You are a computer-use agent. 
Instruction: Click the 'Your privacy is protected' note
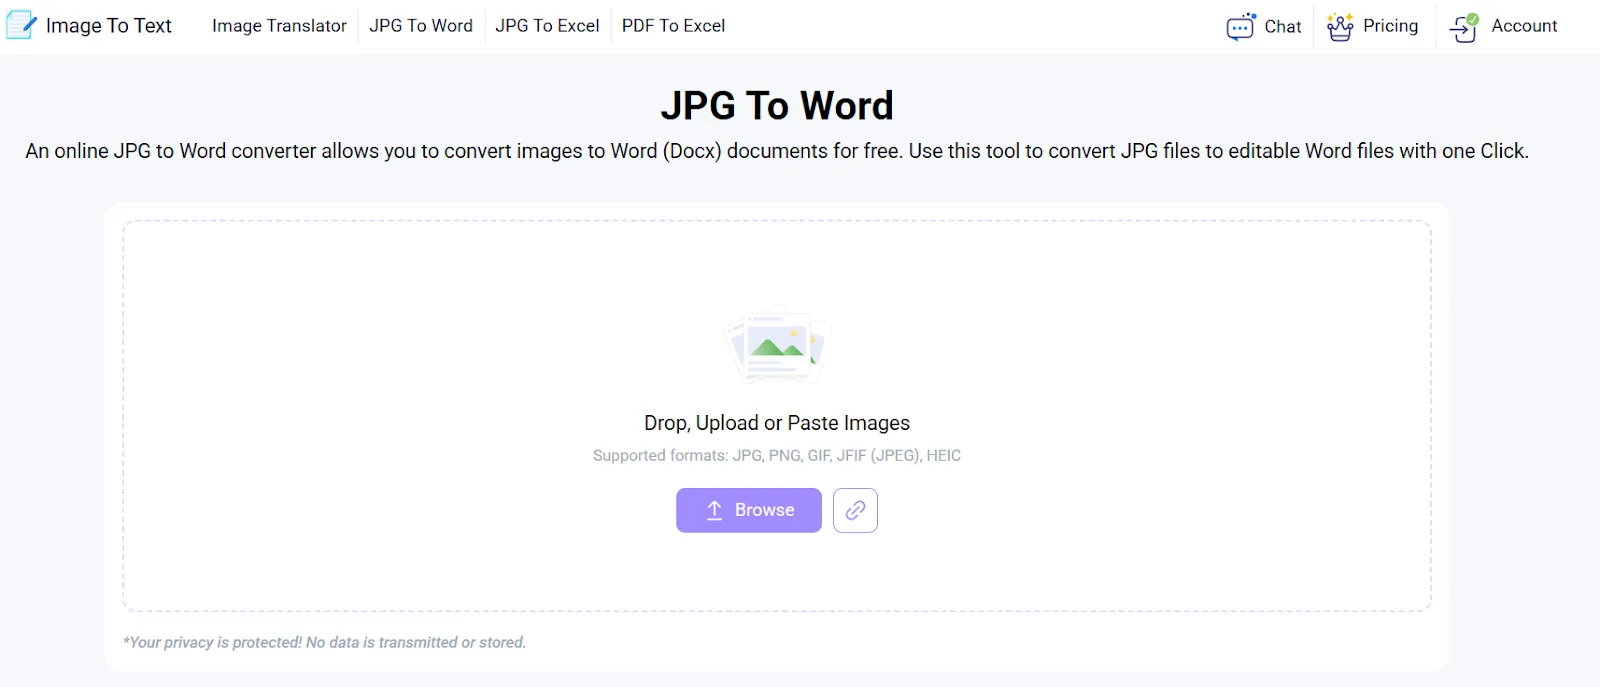click(324, 642)
